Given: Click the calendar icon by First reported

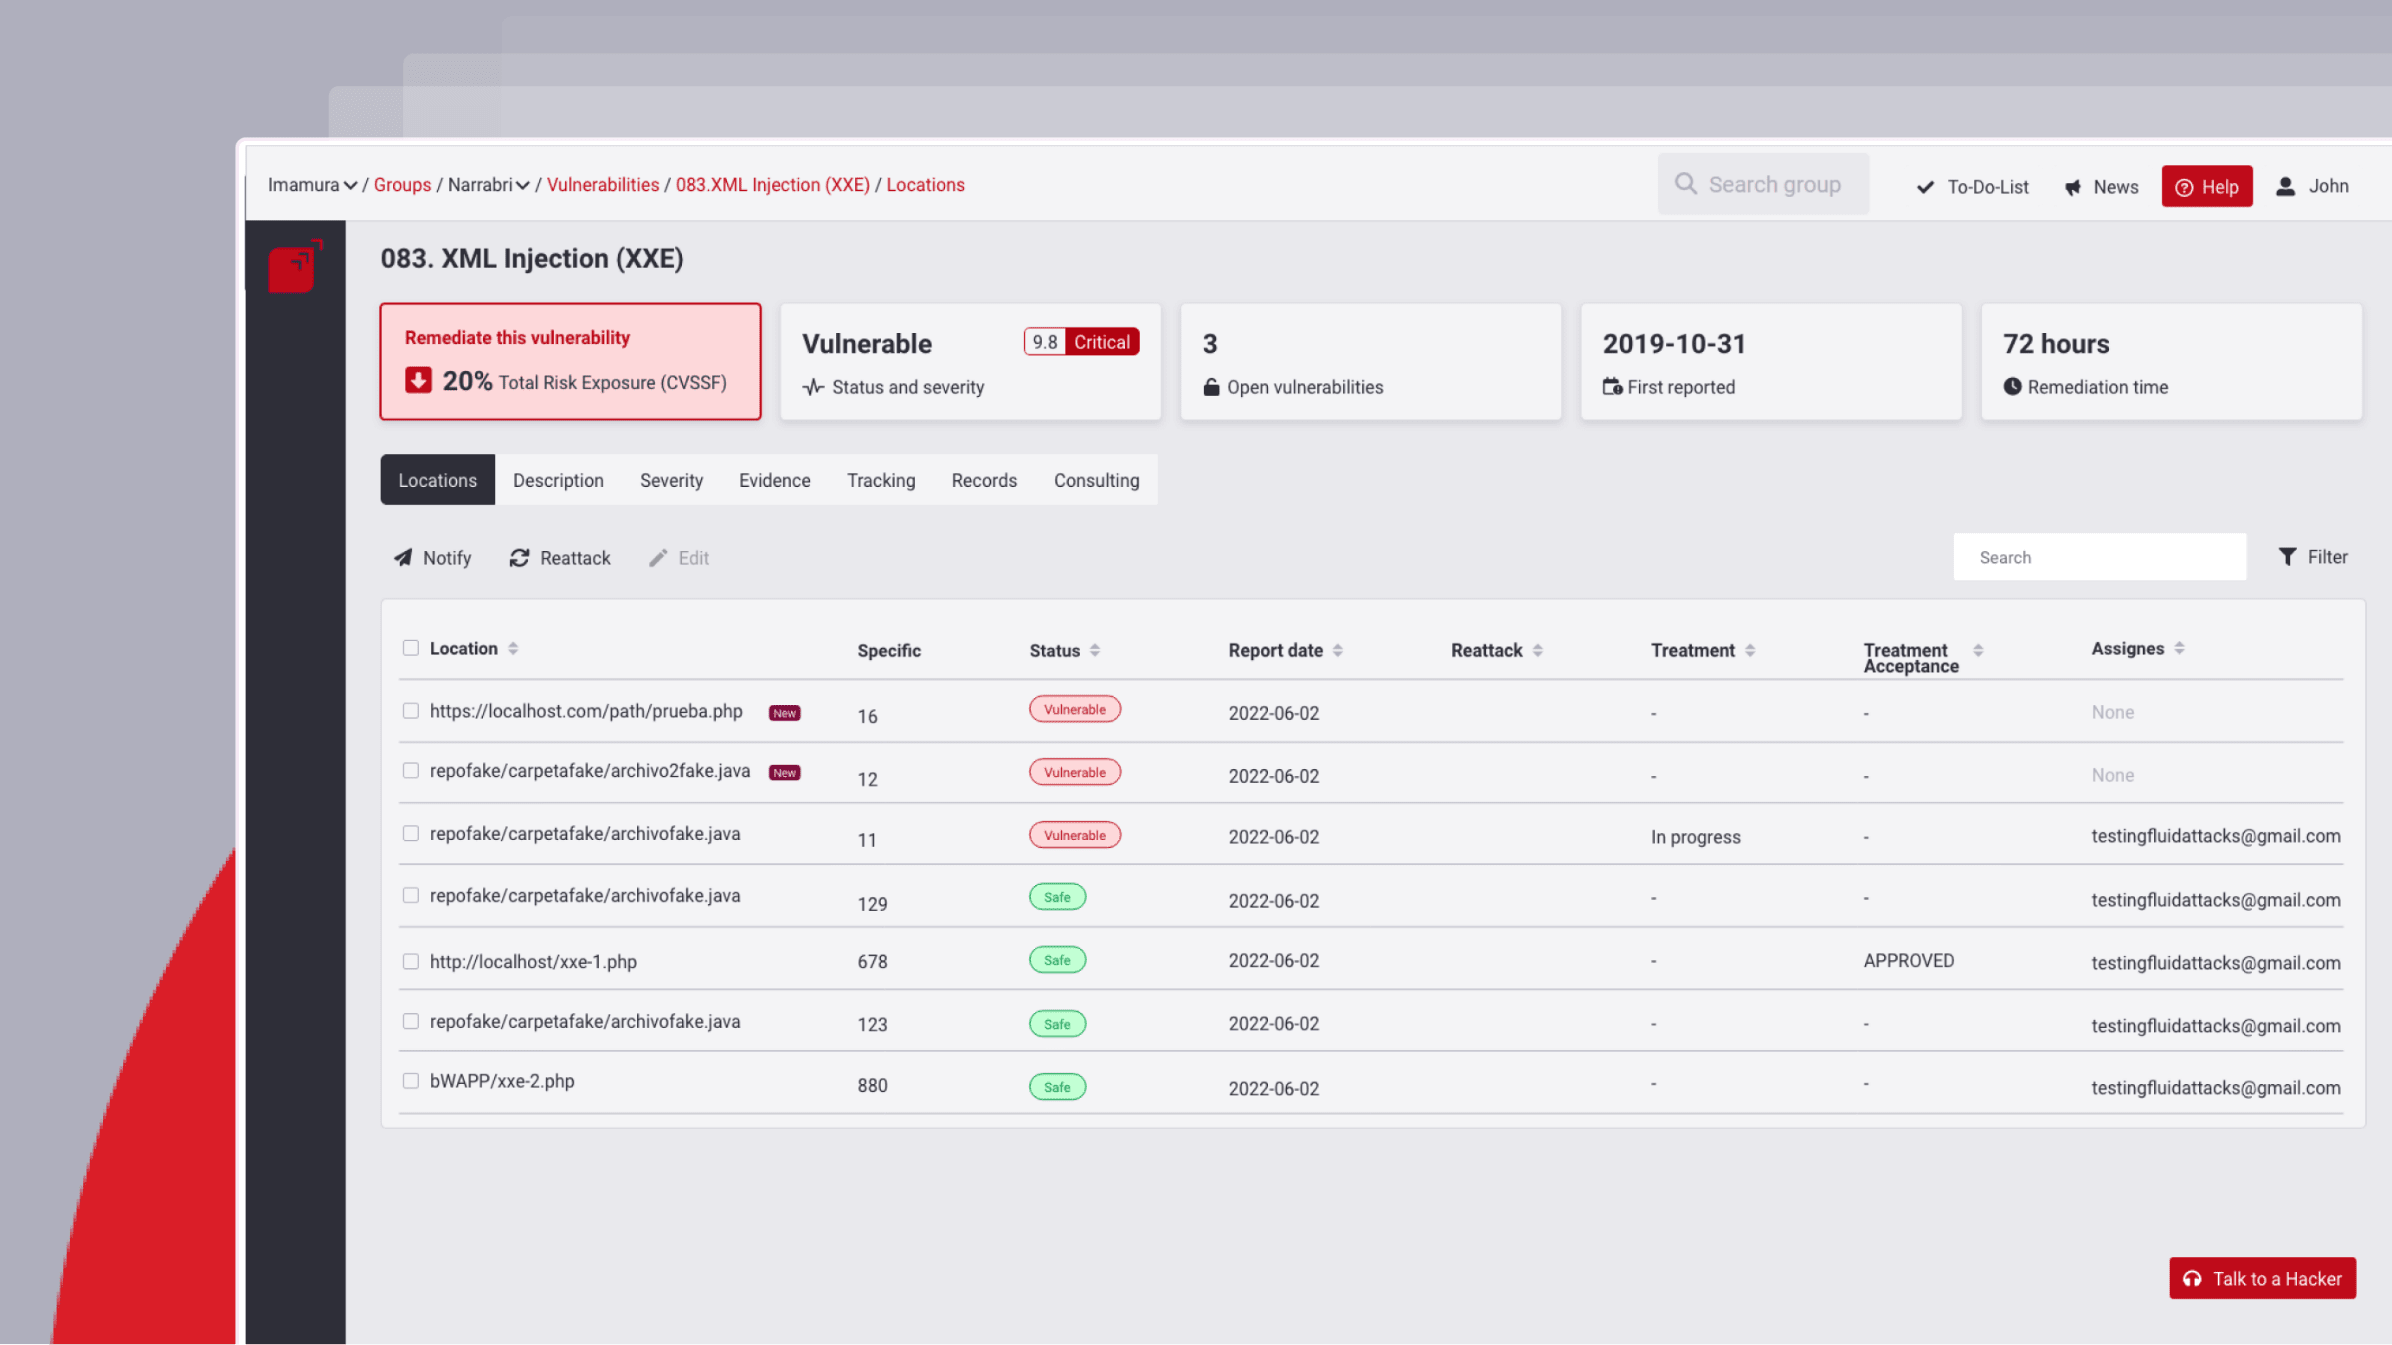Looking at the screenshot, I should (x=1612, y=386).
